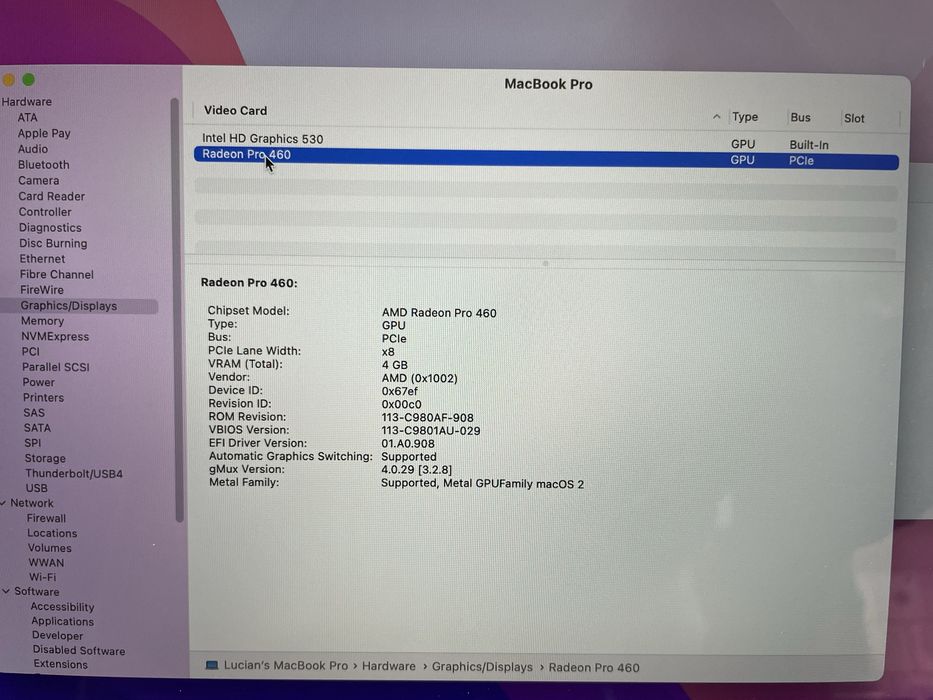Select Graphics/Displays in the sidebar
Image resolution: width=933 pixels, height=700 pixels.
(x=69, y=306)
